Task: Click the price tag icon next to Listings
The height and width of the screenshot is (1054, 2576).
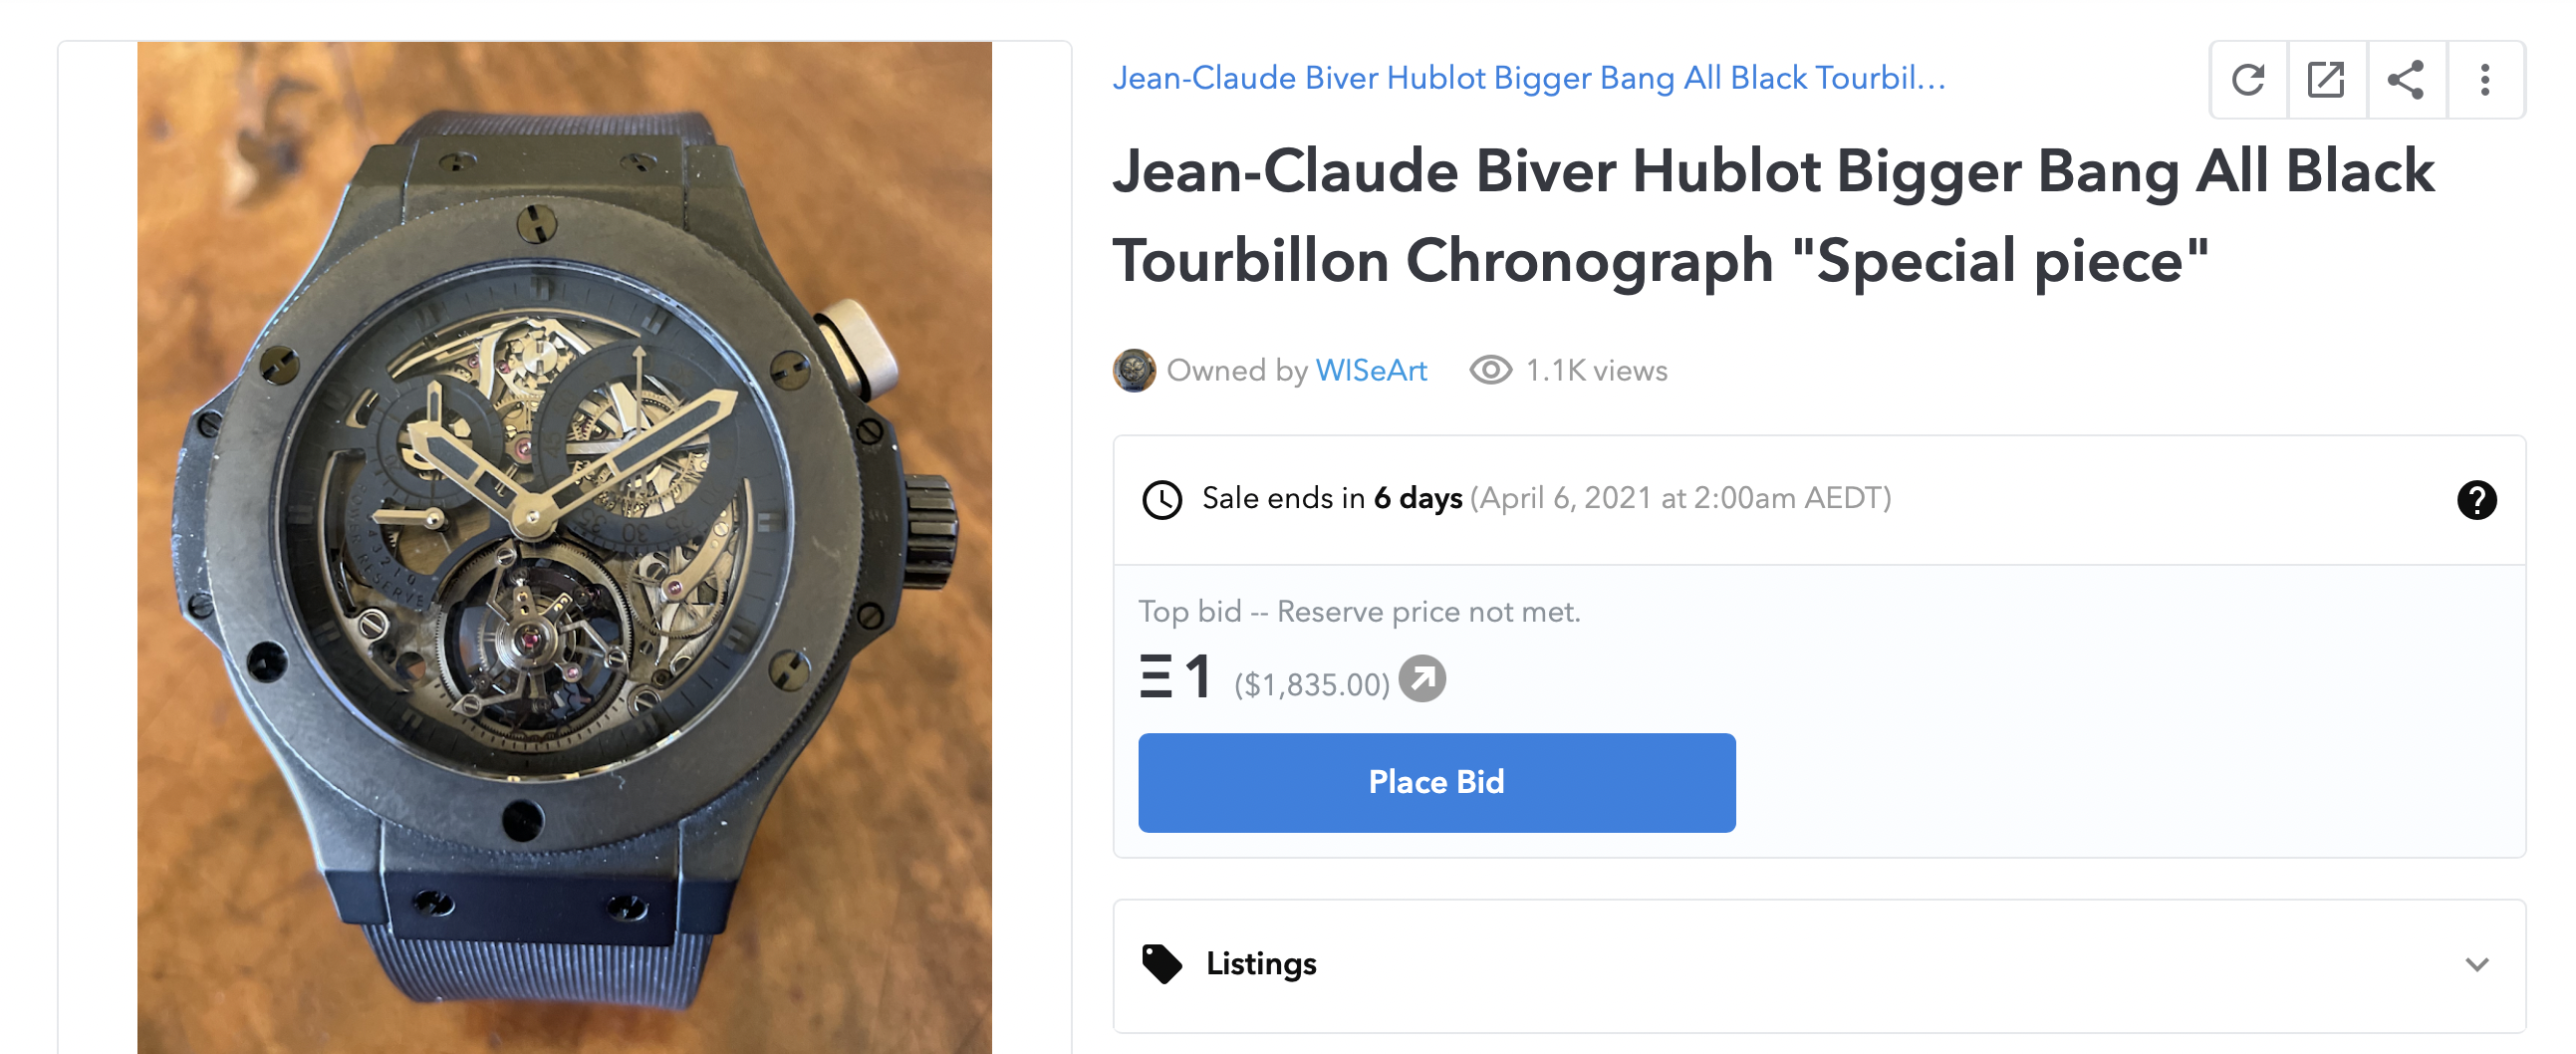Action: click(x=1162, y=963)
